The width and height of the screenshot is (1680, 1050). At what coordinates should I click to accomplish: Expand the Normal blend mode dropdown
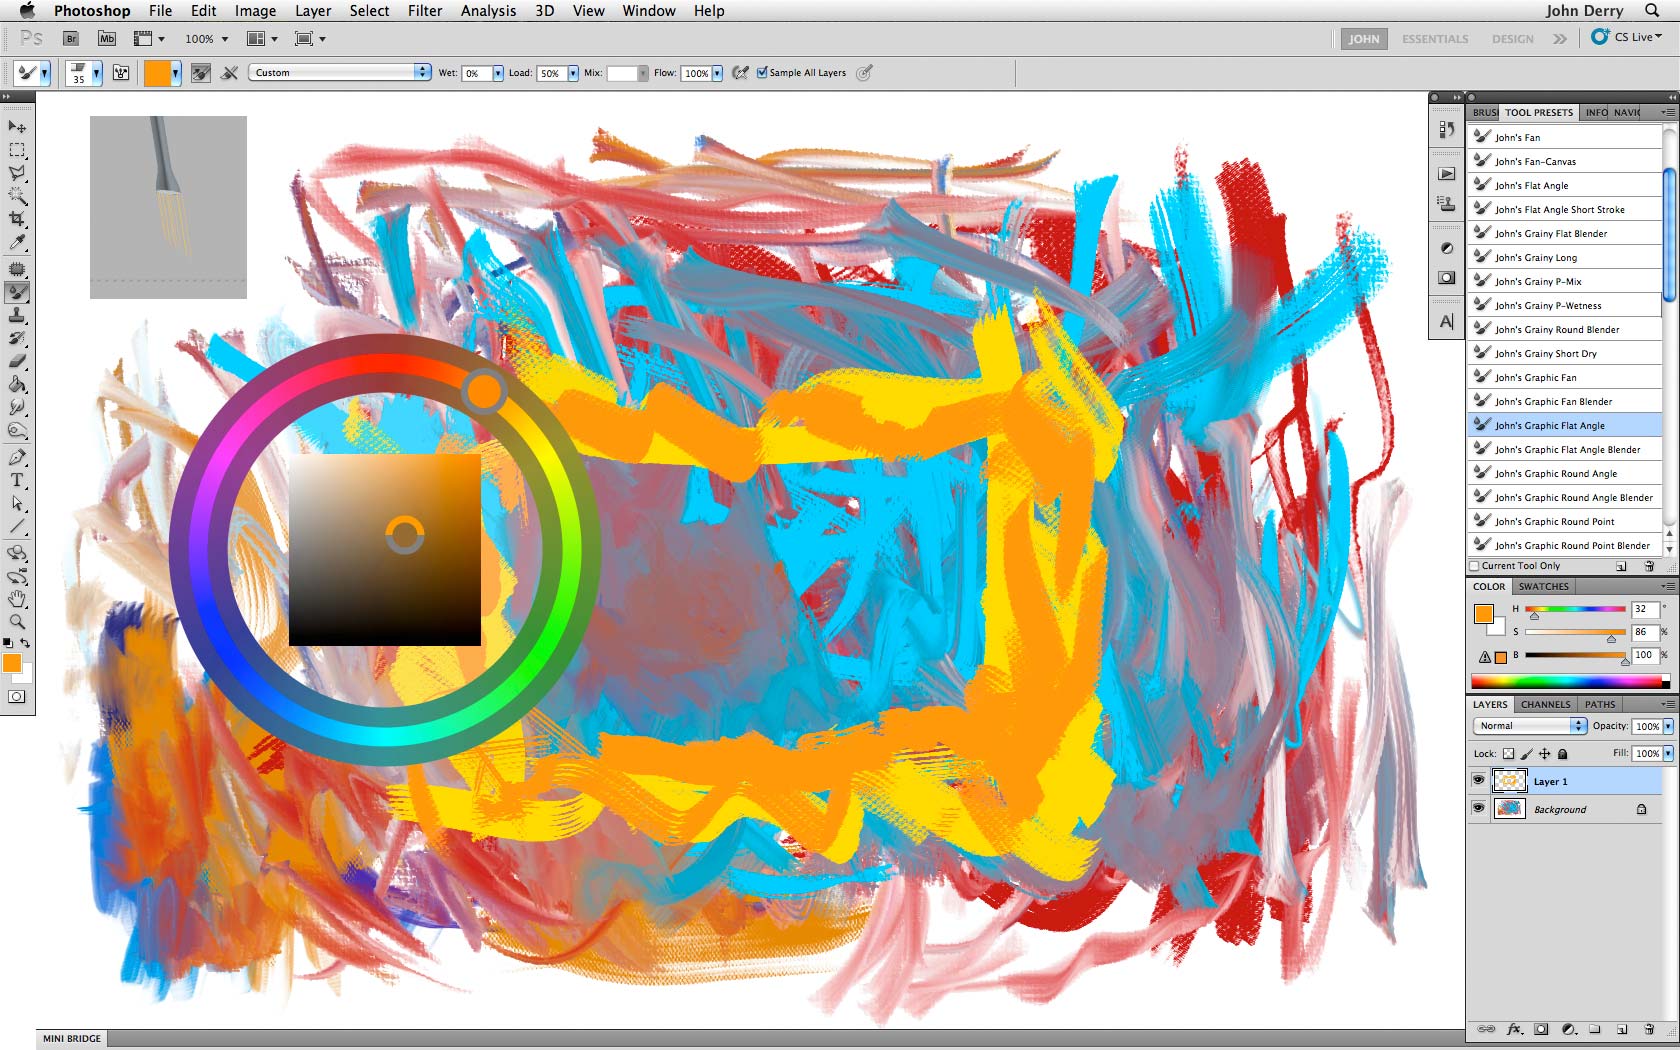pos(1578,726)
